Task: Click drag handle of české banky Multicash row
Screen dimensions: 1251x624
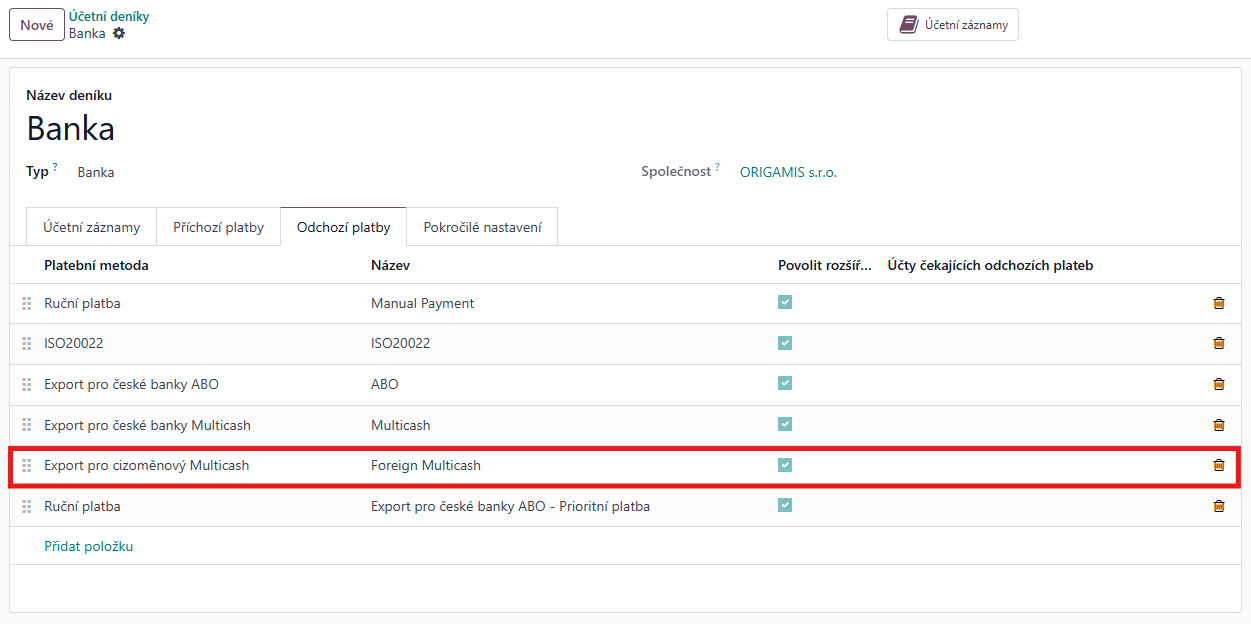Action: point(27,425)
